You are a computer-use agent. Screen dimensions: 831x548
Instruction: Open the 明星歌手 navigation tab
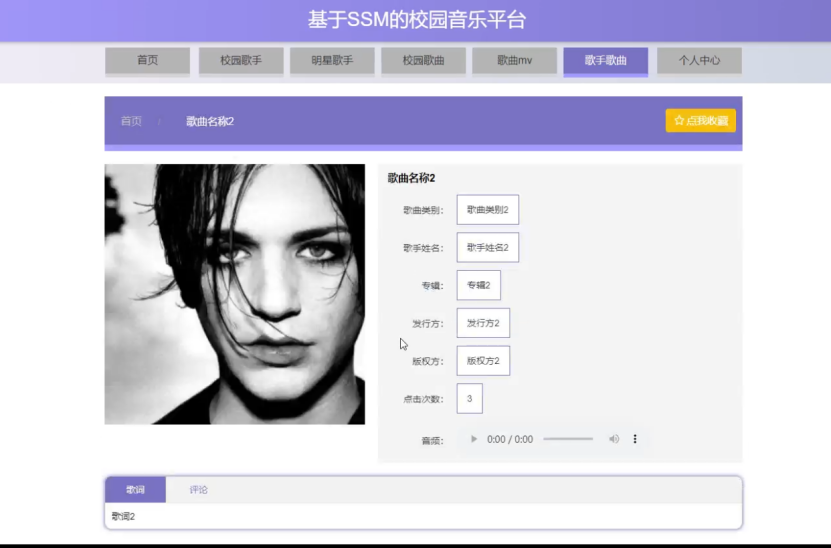tap(332, 60)
